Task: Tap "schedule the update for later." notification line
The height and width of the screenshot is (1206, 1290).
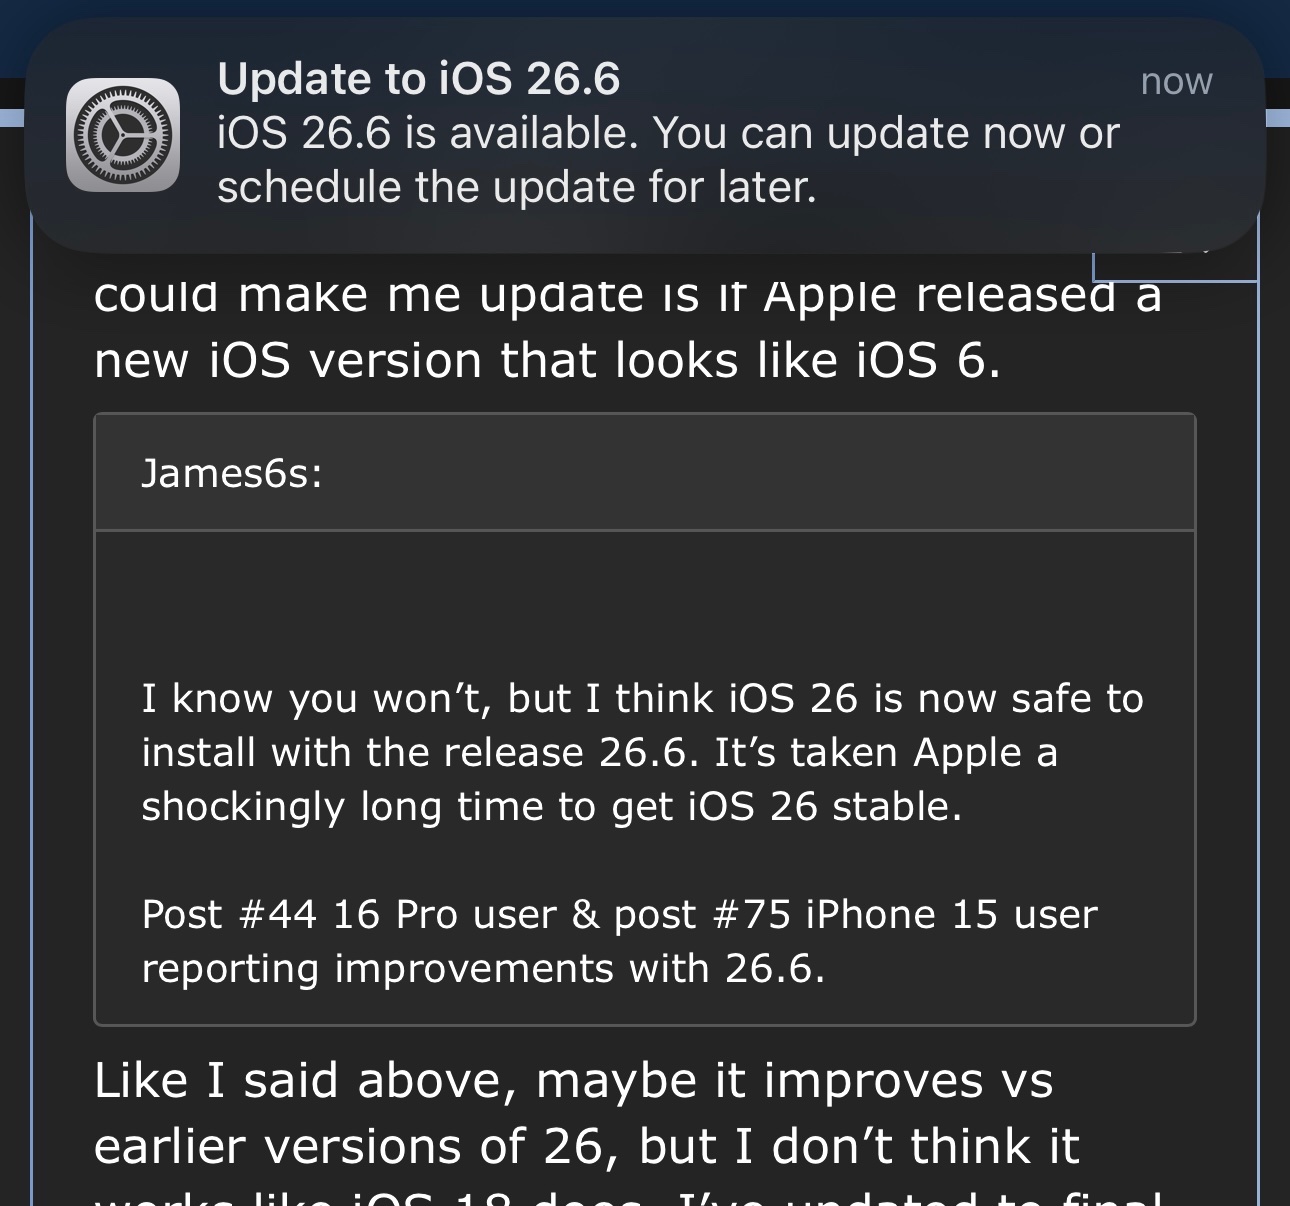Action: point(517,187)
